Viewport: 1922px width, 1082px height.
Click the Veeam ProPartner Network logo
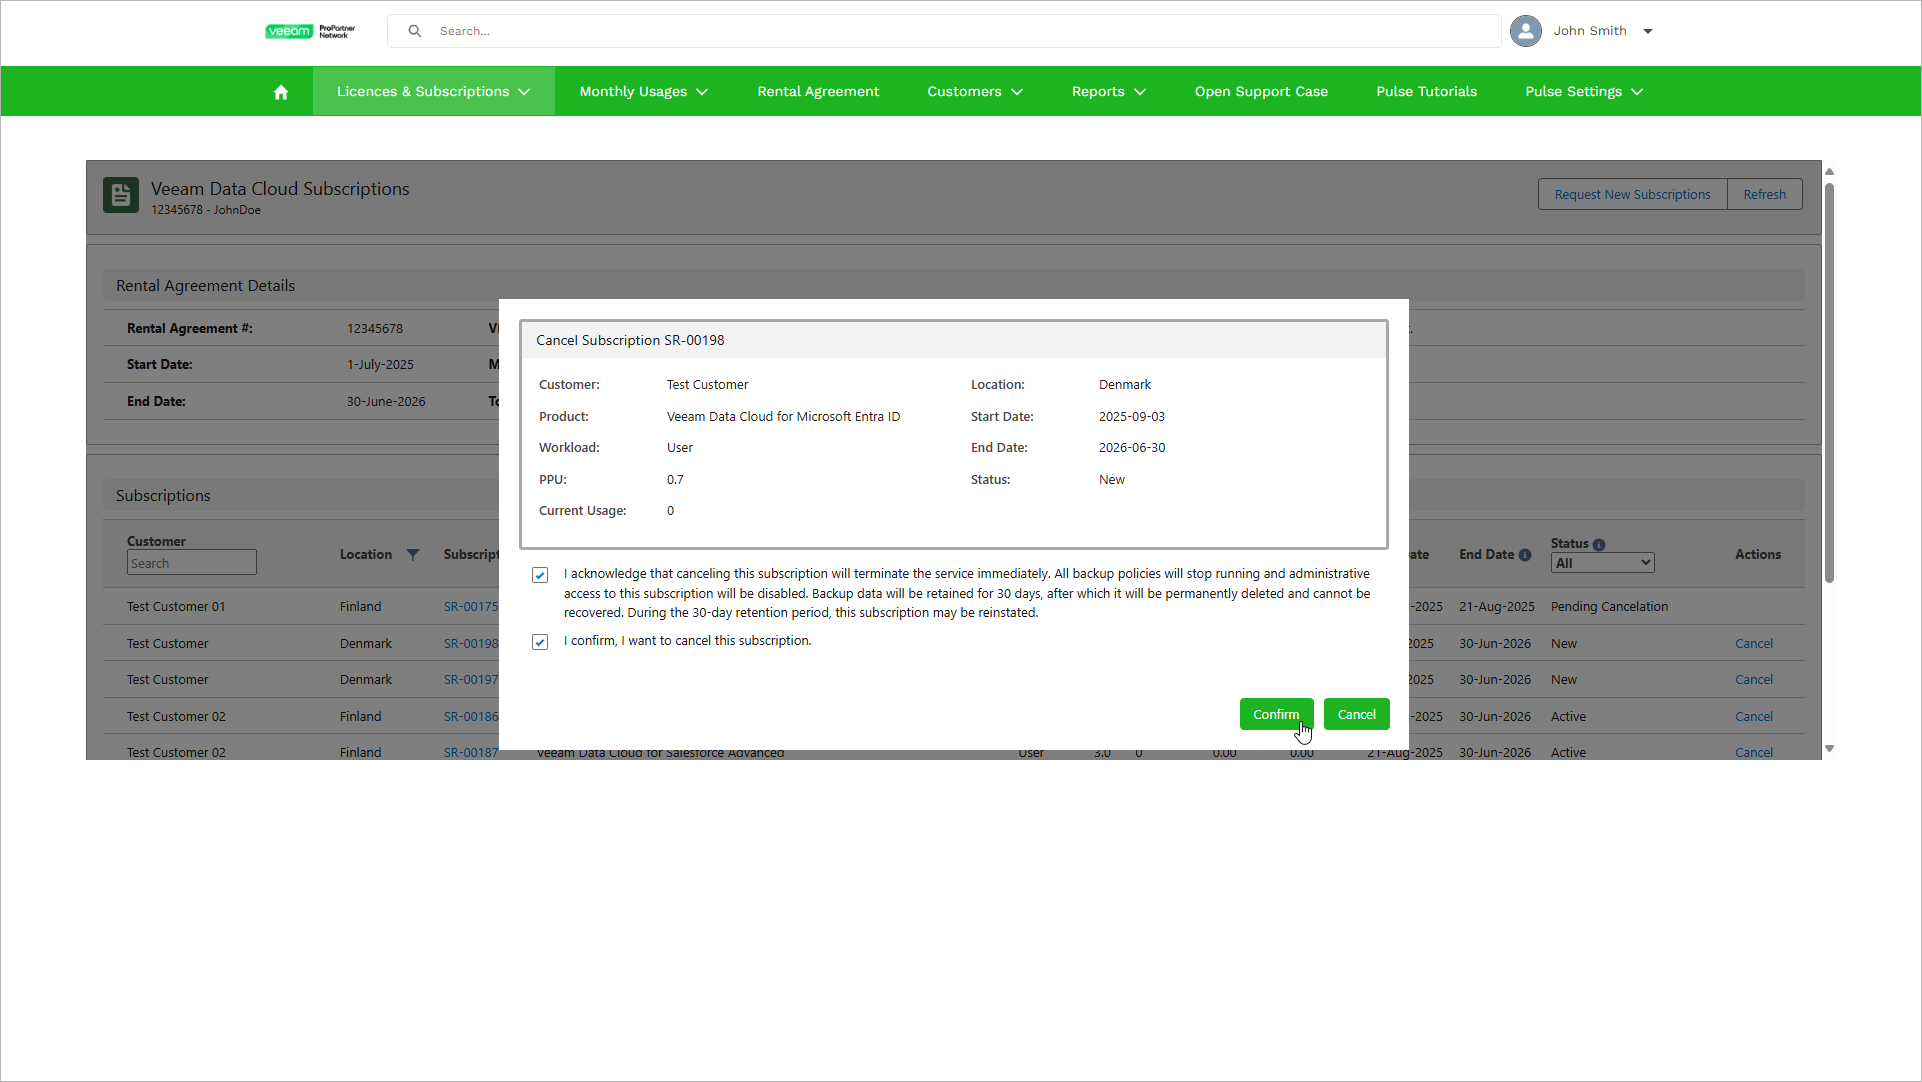coord(310,31)
